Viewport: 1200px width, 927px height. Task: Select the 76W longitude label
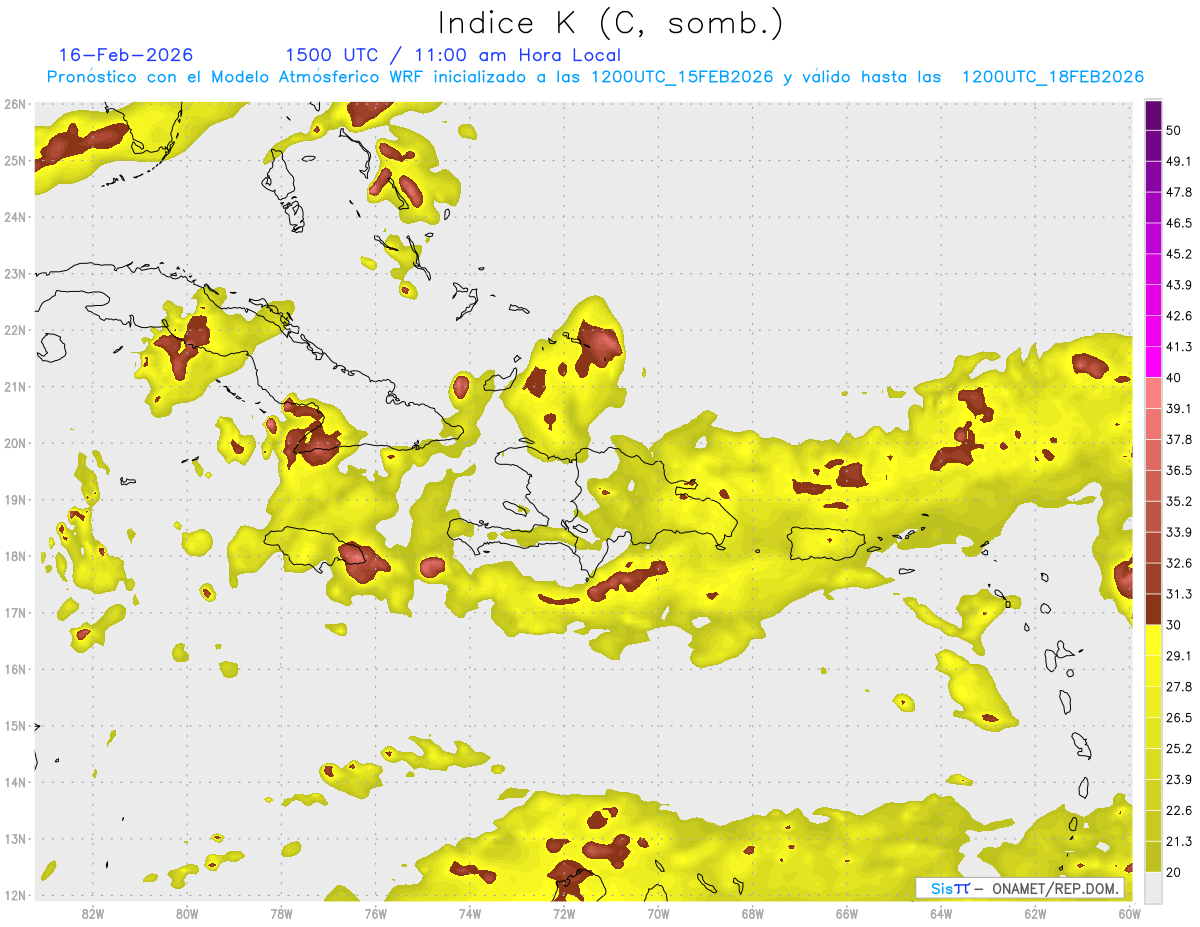(x=375, y=913)
